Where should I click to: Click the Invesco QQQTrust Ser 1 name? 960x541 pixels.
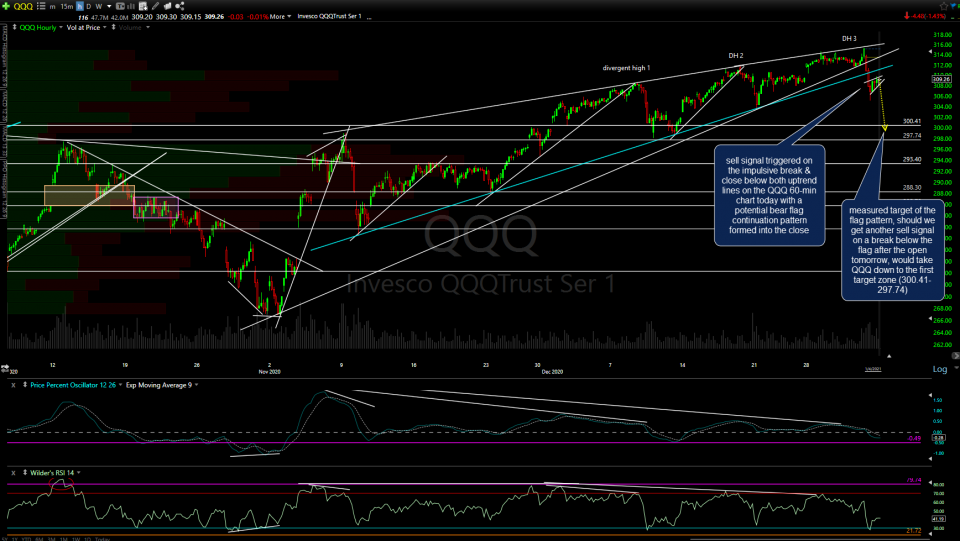coord(329,17)
